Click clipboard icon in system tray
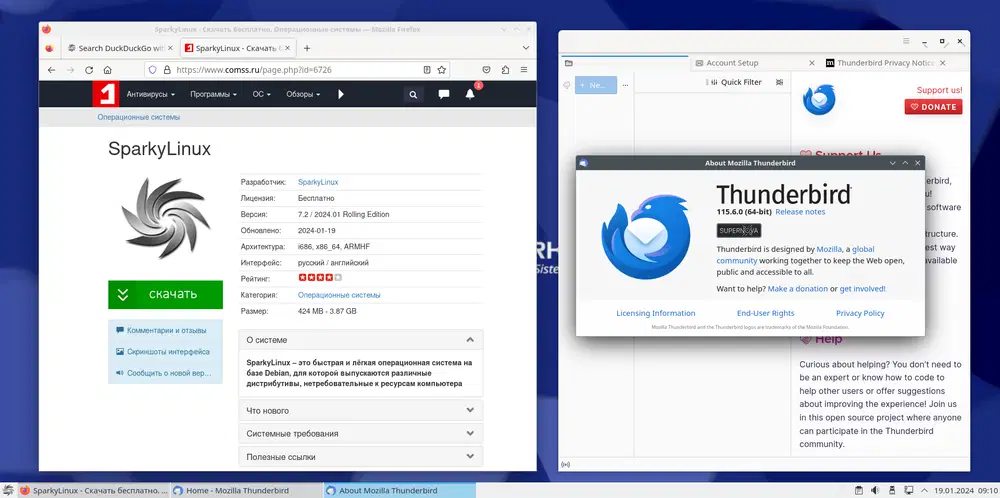The width and height of the screenshot is (1000, 498). pos(859,490)
